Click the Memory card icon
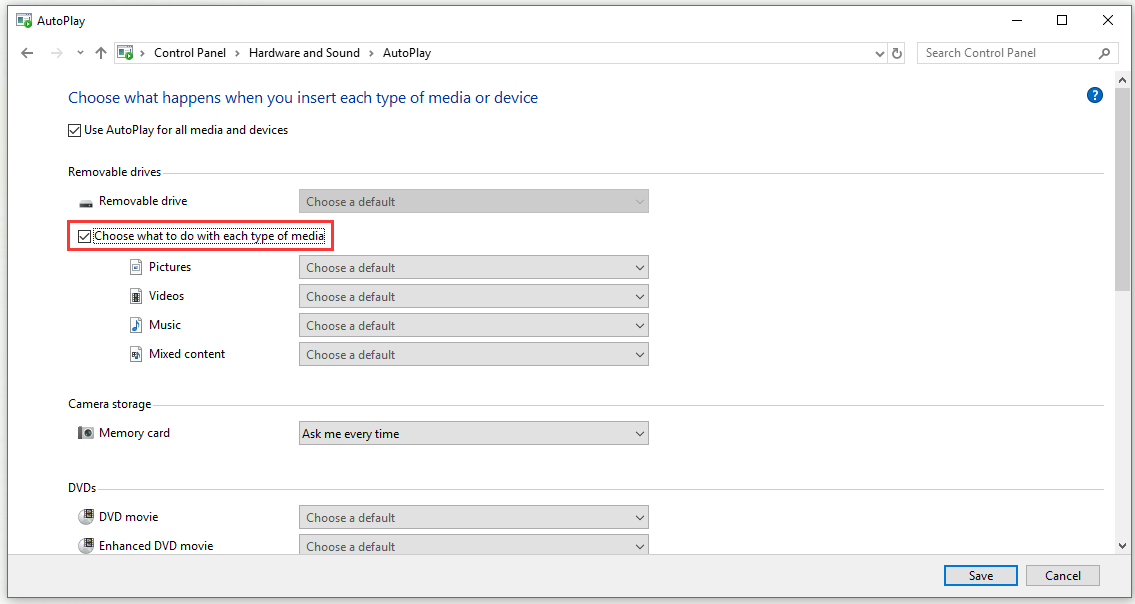This screenshot has height=604, width=1135. pos(86,432)
